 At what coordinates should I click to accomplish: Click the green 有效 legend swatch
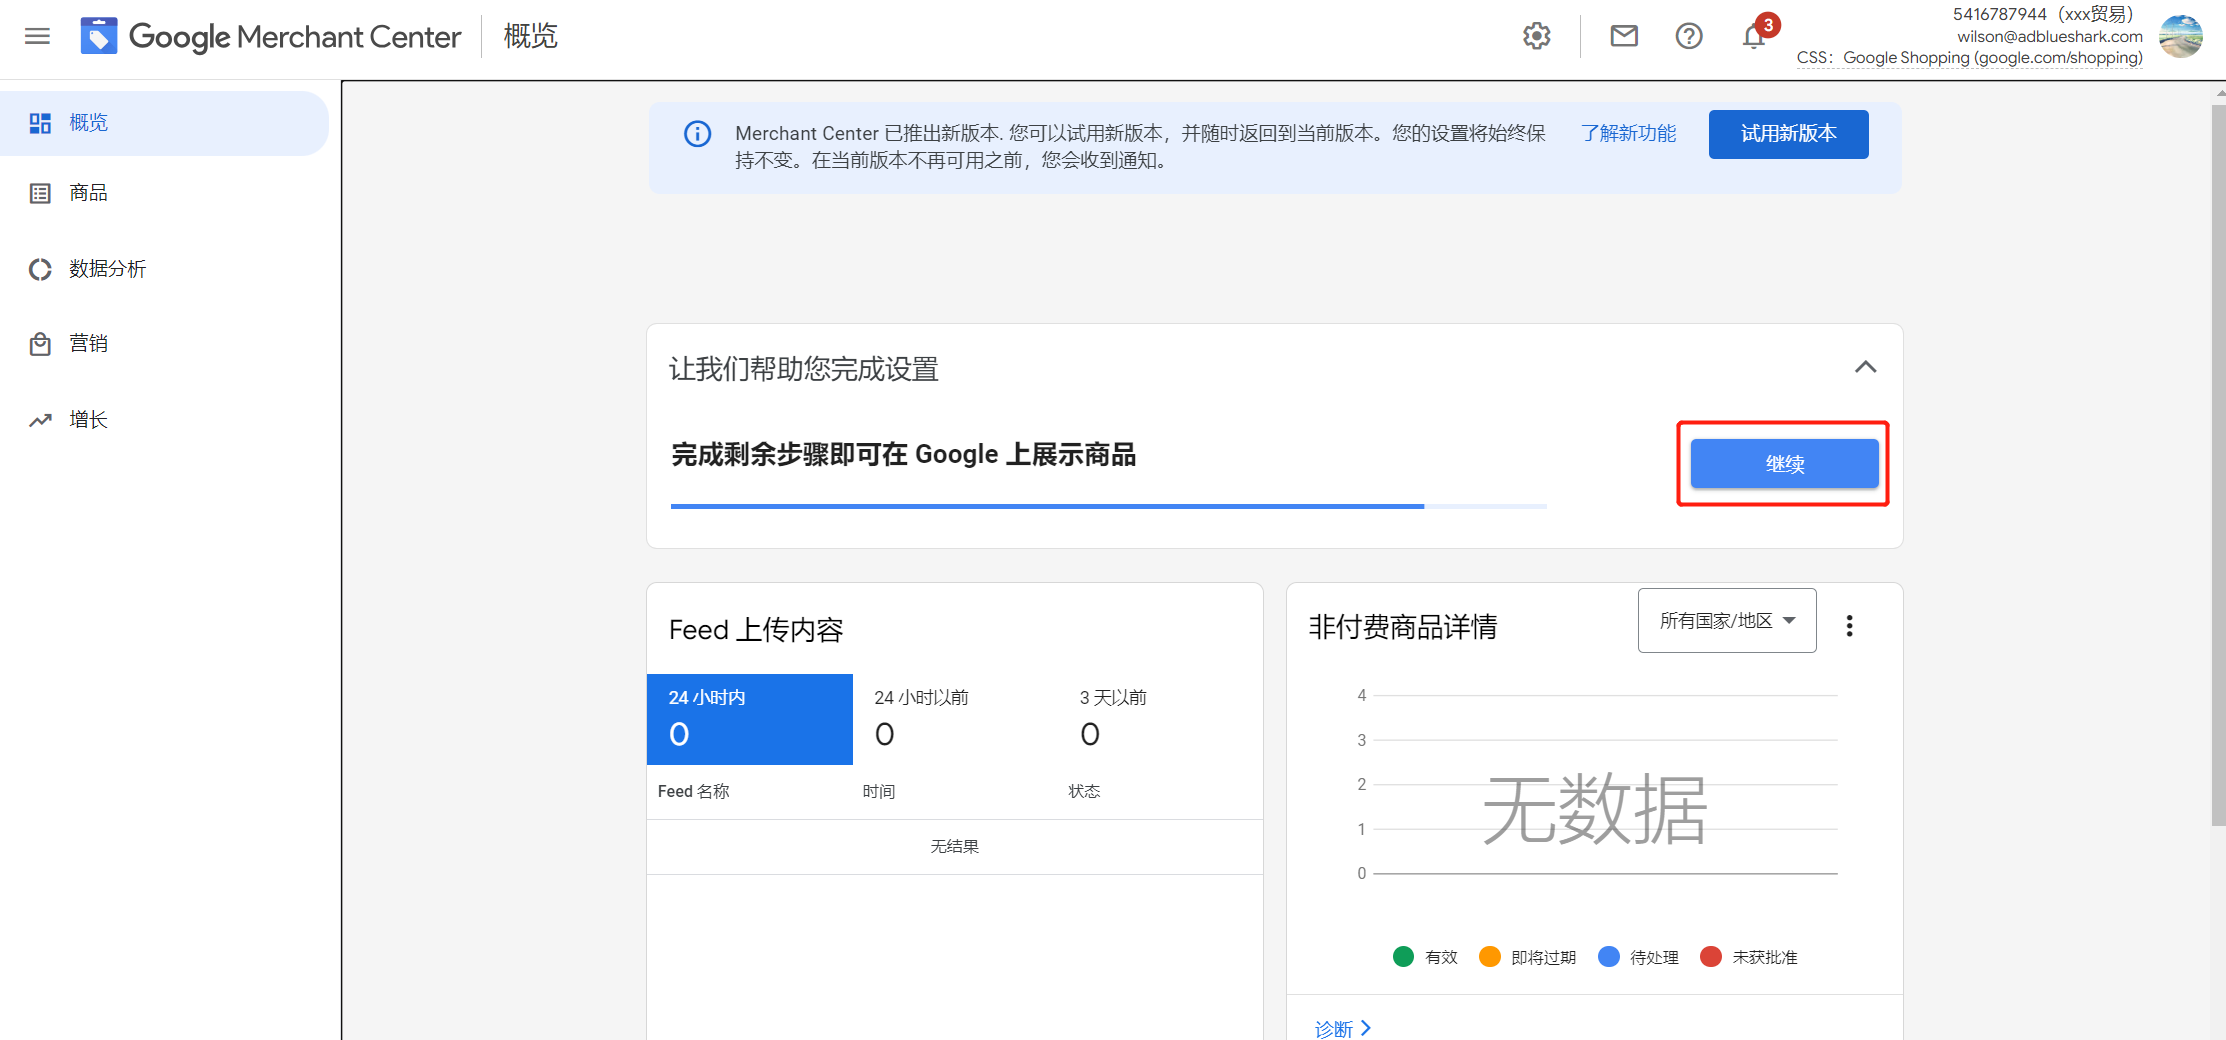(x=1403, y=957)
